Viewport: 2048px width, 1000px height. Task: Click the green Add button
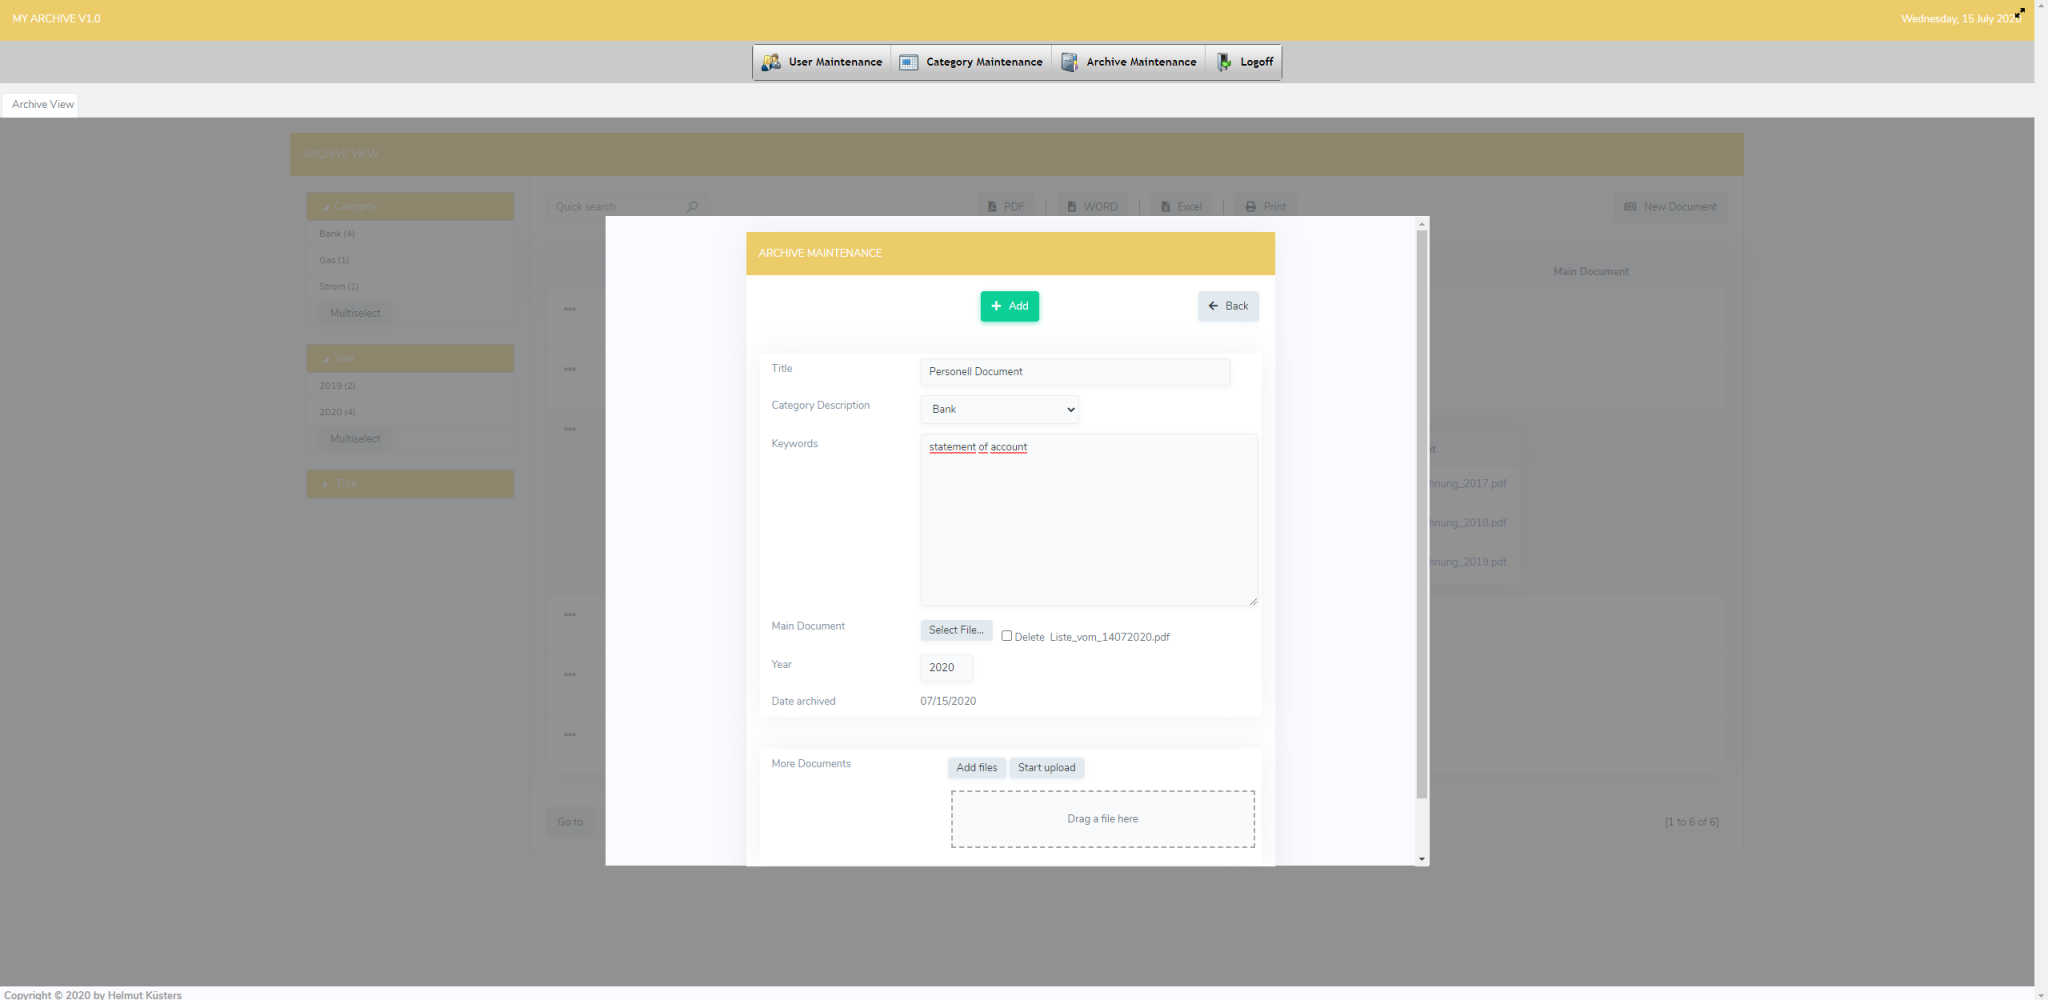pos(1009,306)
